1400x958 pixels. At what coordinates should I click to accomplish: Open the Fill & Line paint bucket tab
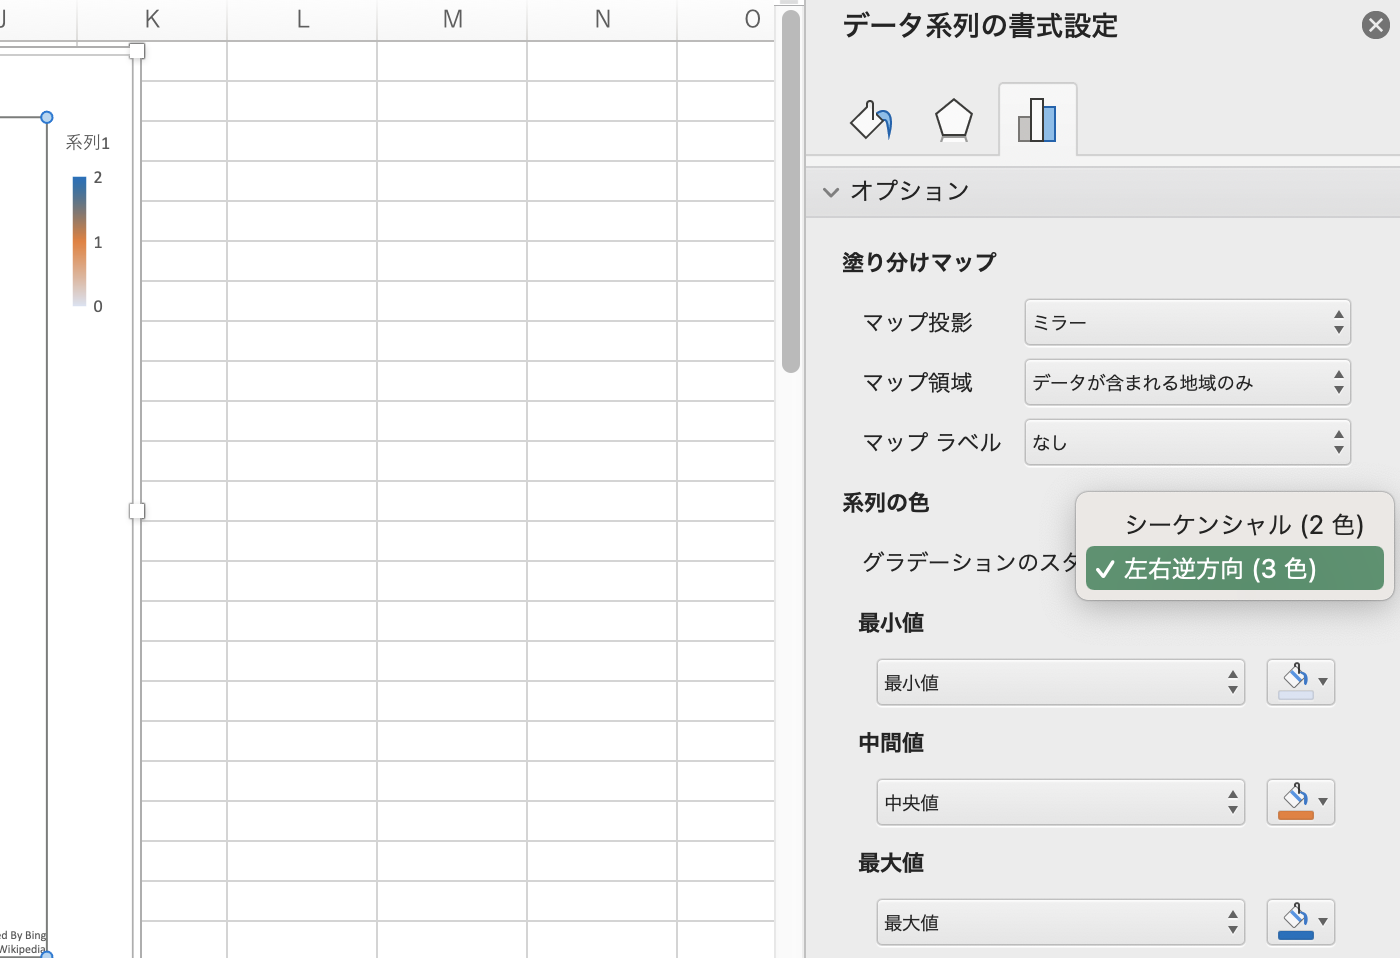[x=870, y=120]
